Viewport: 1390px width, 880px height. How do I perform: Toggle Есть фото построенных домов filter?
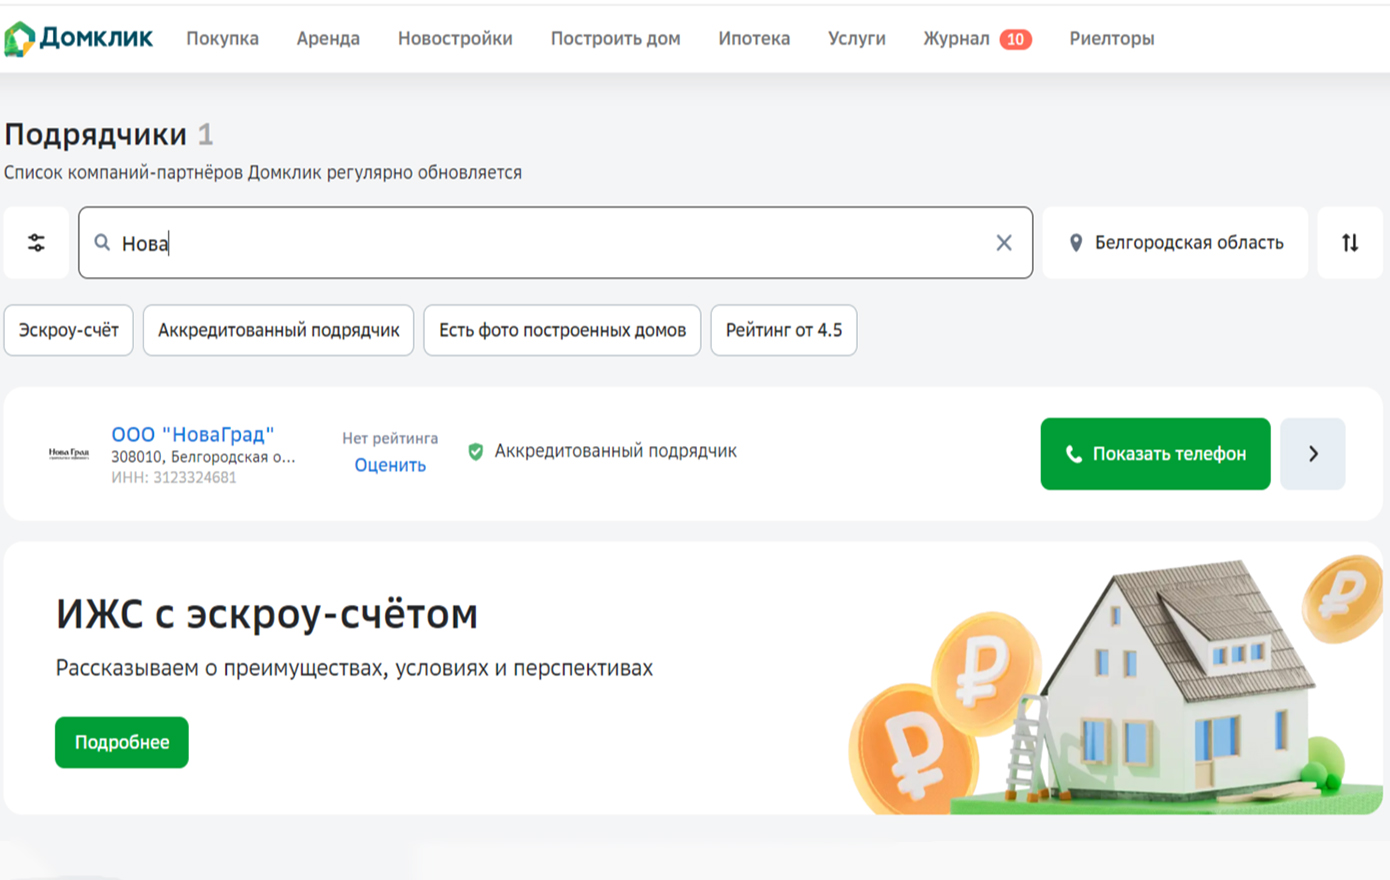pos(562,330)
